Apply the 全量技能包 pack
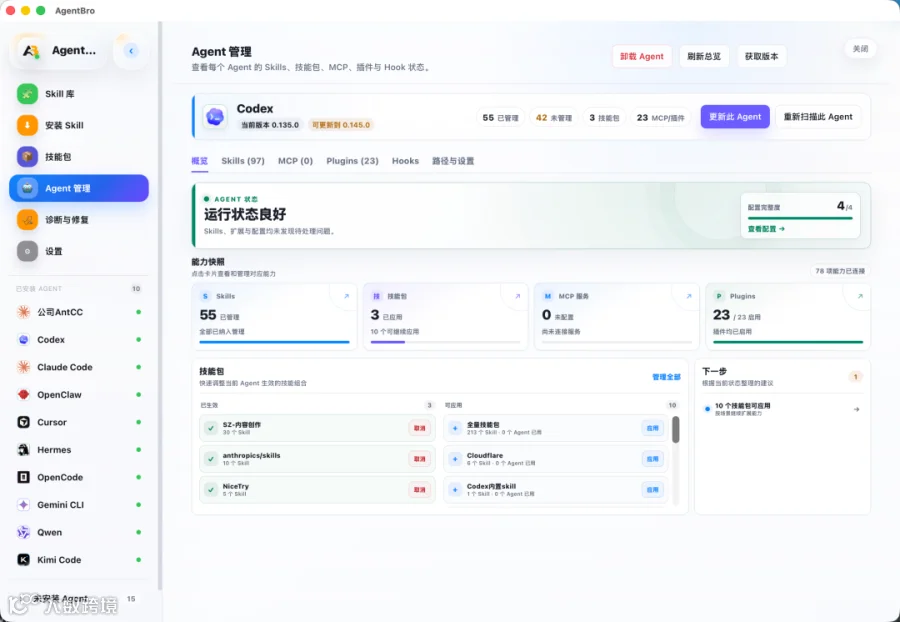This screenshot has height=622, width=900. click(653, 428)
